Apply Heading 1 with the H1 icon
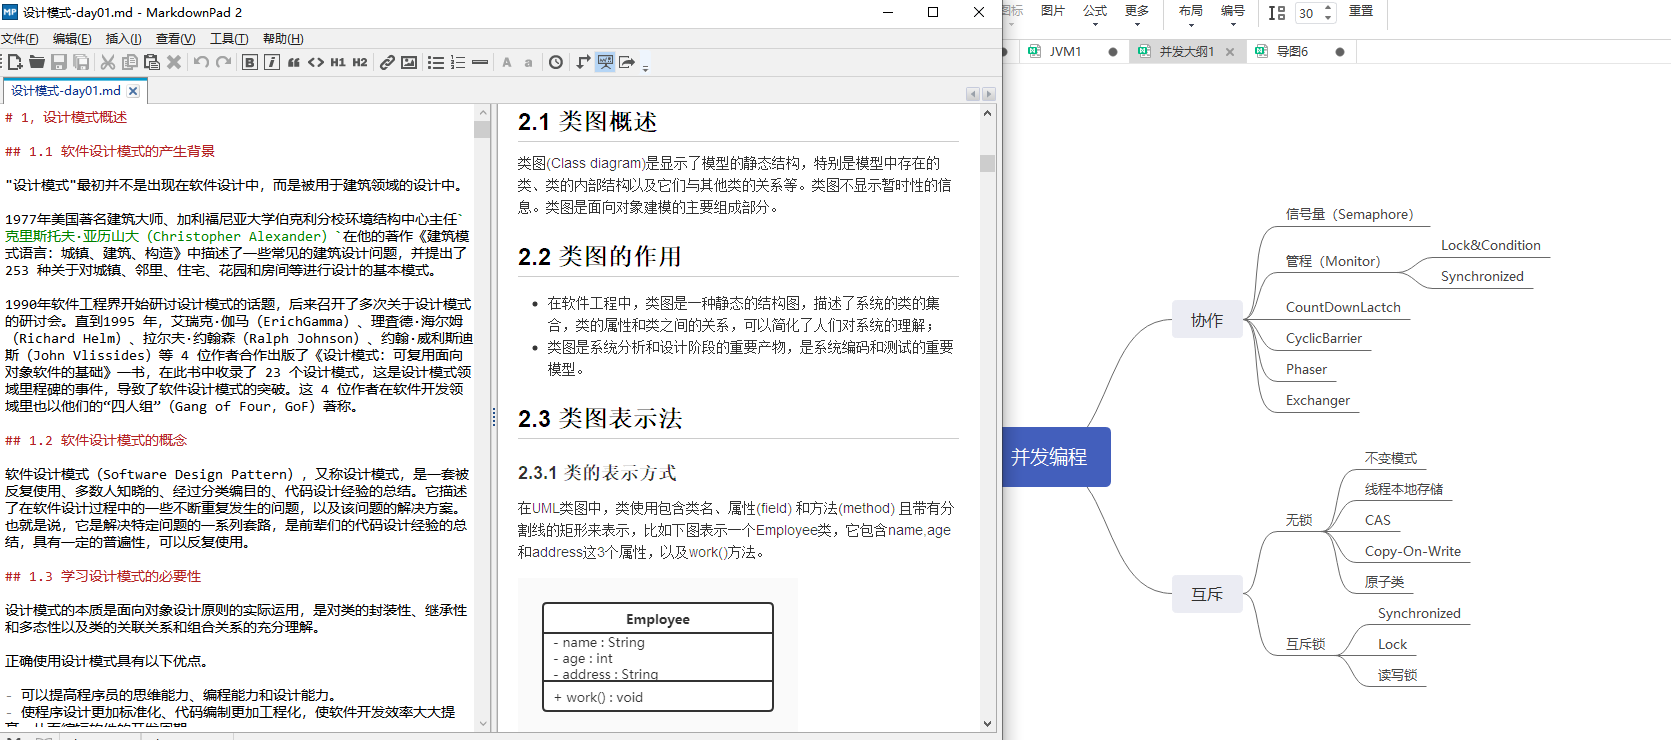 [338, 62]
